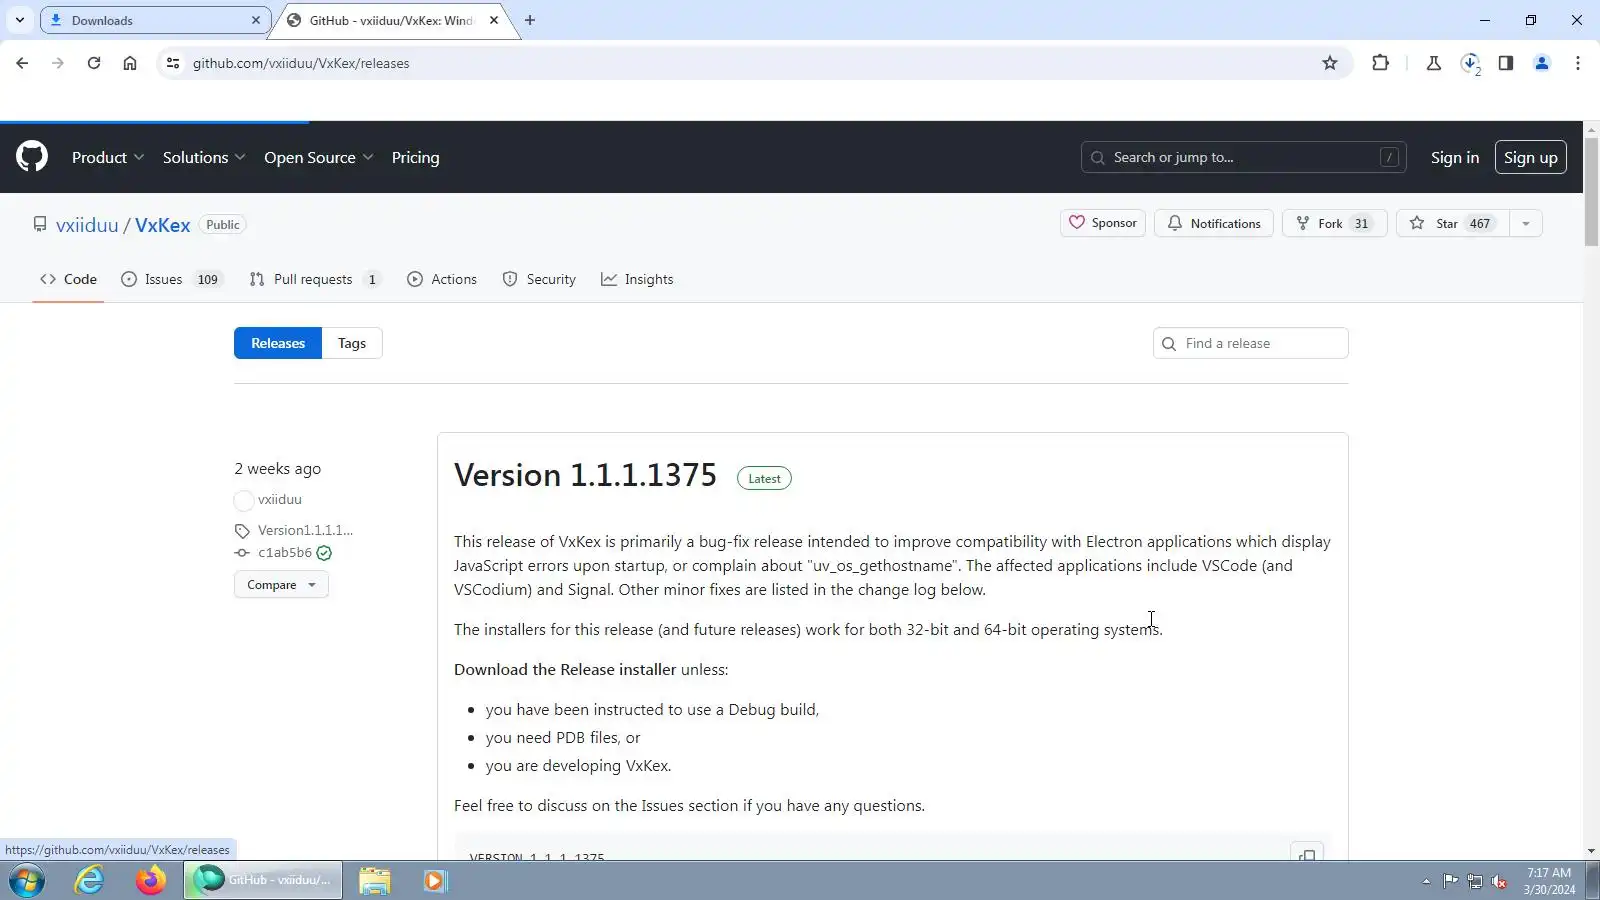Viewport: 1600px width, 900px height.
Task: Expand the Open Source menu
Action: (x=319, y=157)
